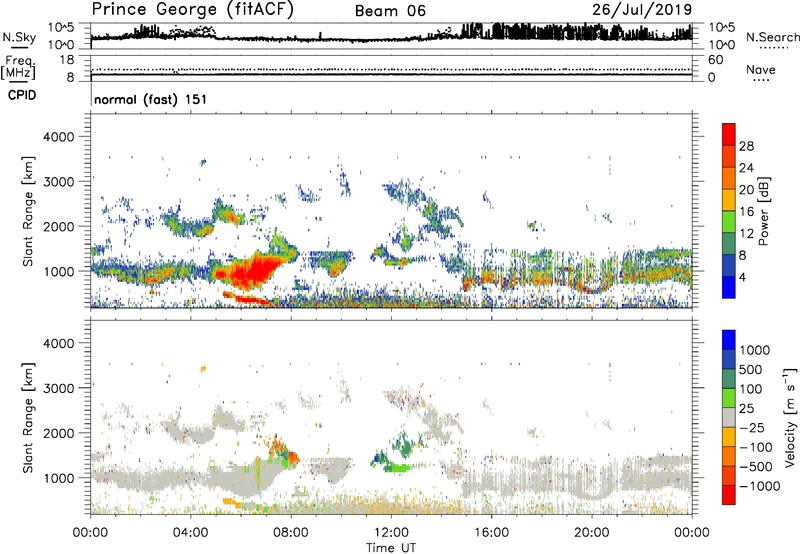The image size is (800, 554).
Task: Click the 4000 tick of the power panel
Action: point(58,137)
